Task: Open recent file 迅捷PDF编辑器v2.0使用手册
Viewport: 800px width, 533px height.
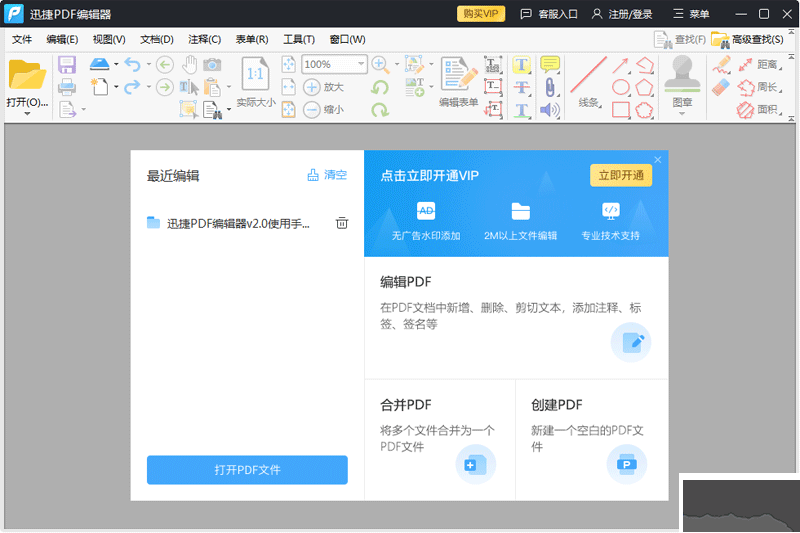Action: [238, 223]
